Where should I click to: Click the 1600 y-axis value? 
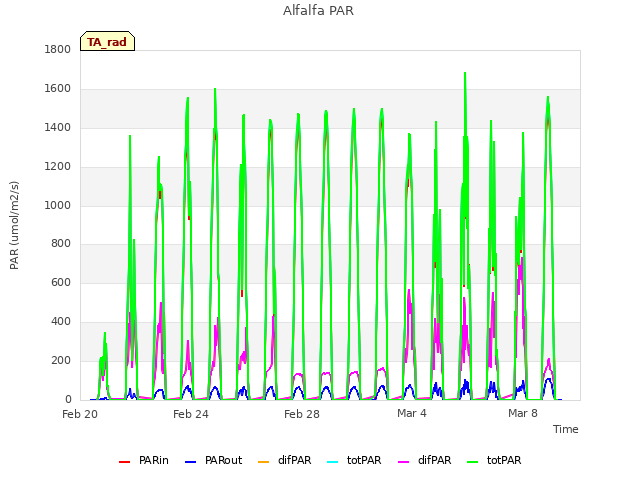[58, 89]
